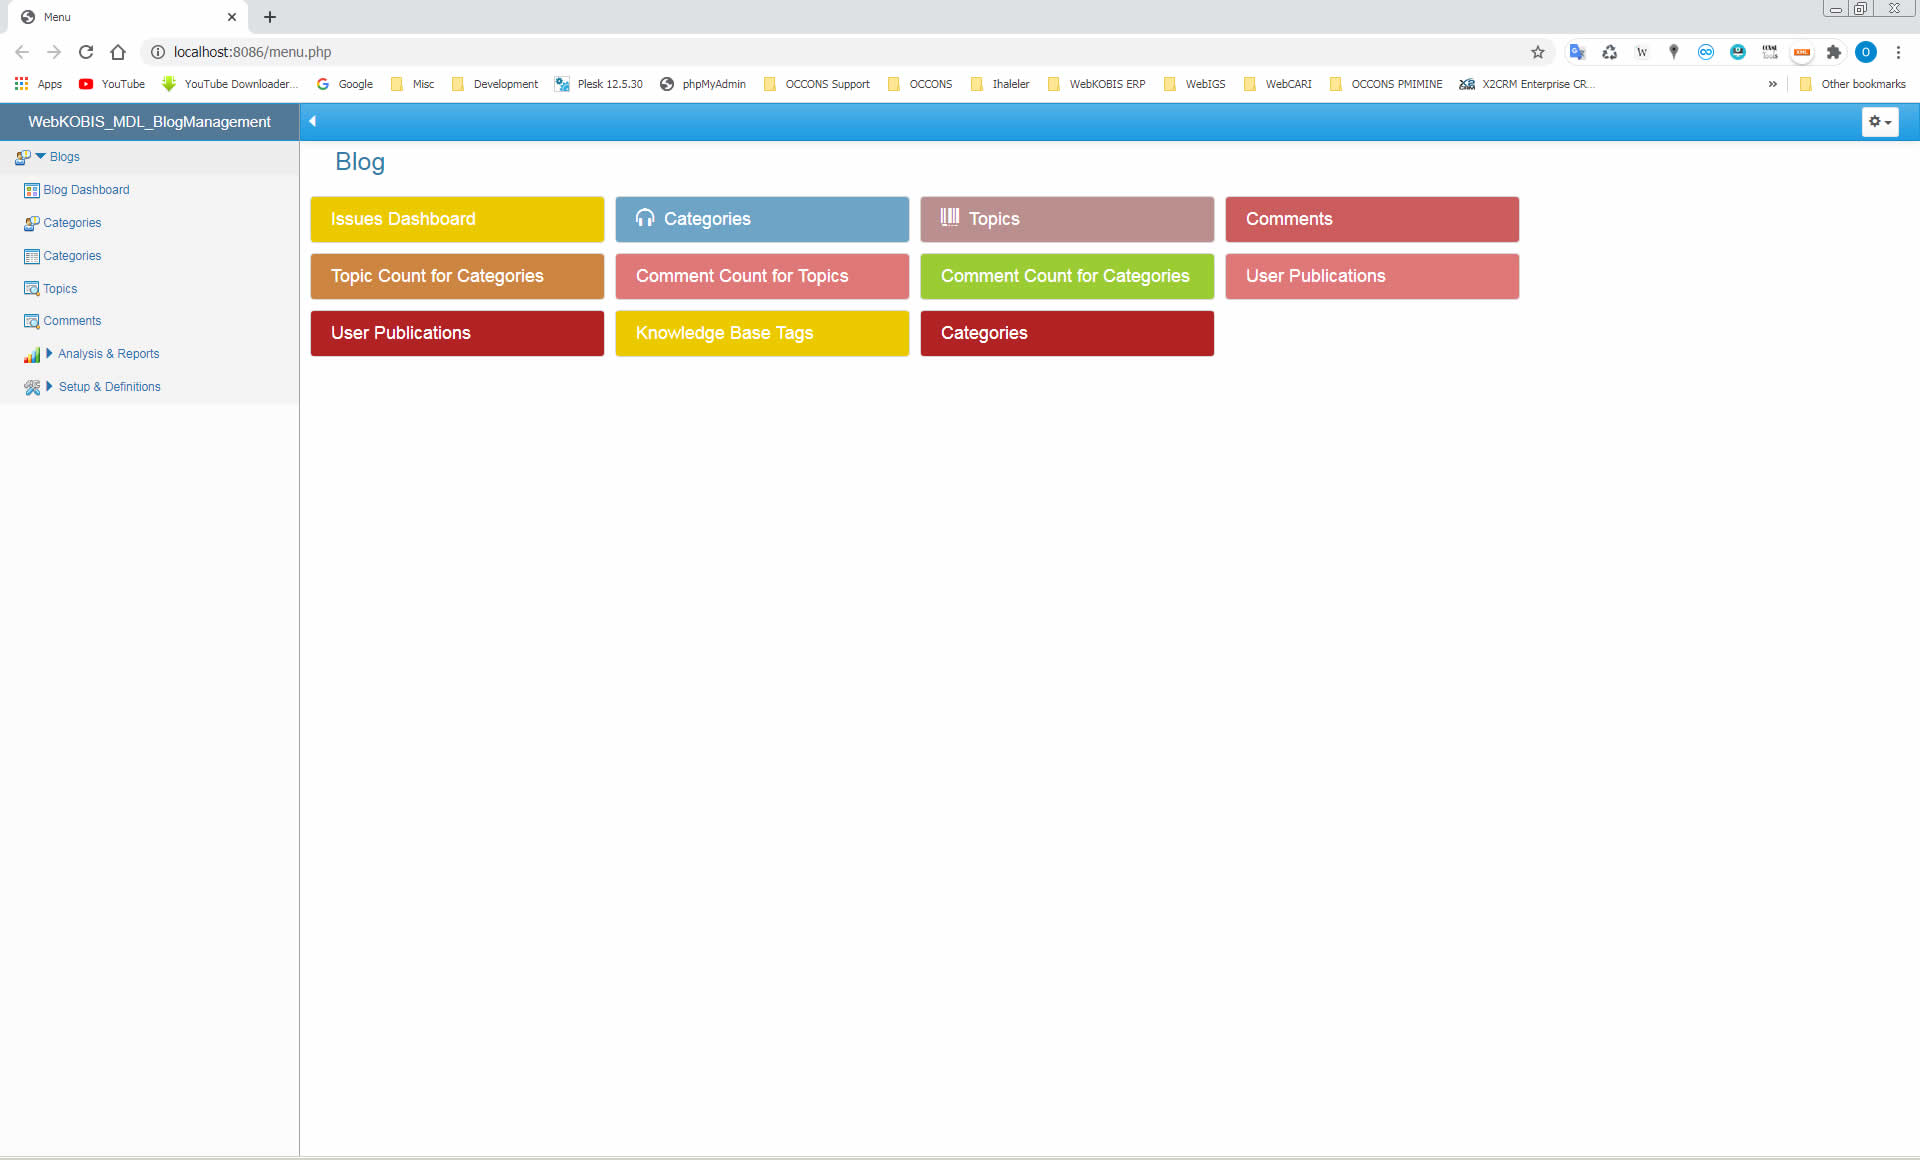Click the orange XML extension icon

[x=1802, y=52]
